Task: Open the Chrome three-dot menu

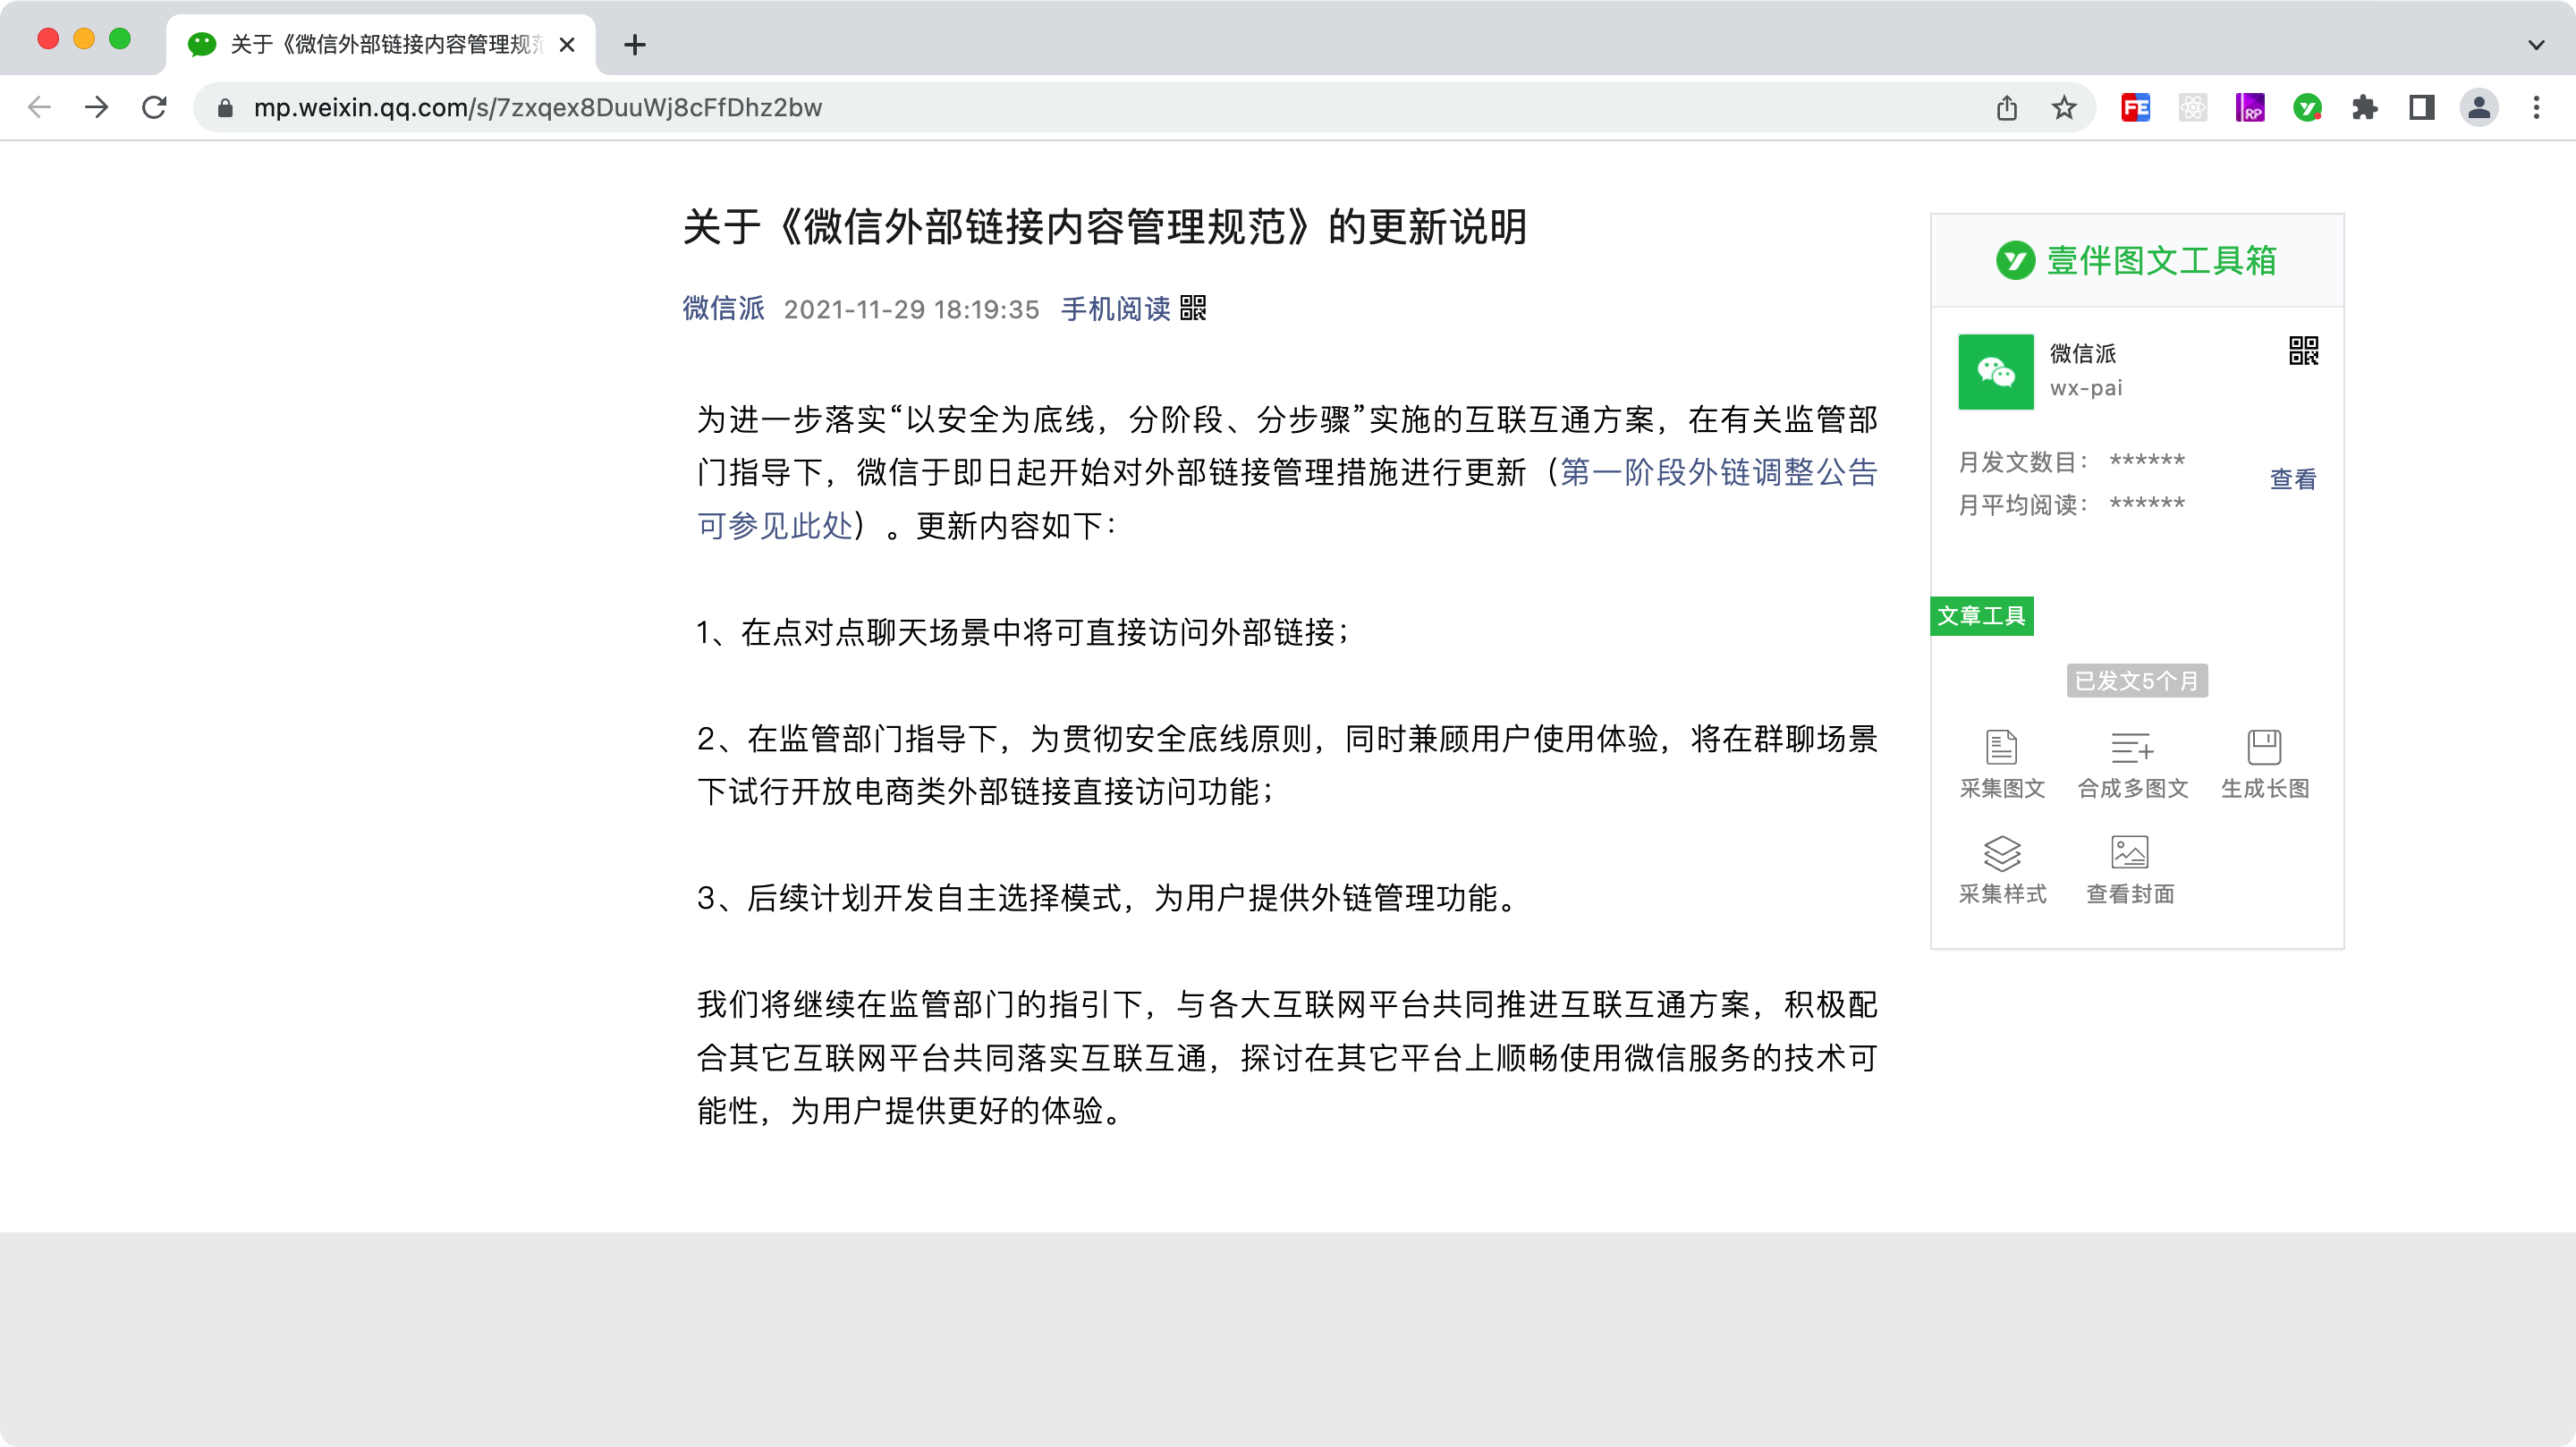Action: [x=2536, y=108]
